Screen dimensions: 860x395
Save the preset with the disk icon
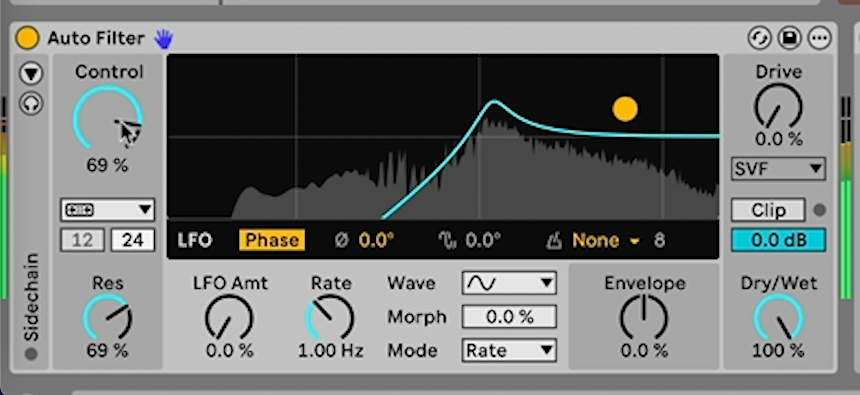click(790, 38)
